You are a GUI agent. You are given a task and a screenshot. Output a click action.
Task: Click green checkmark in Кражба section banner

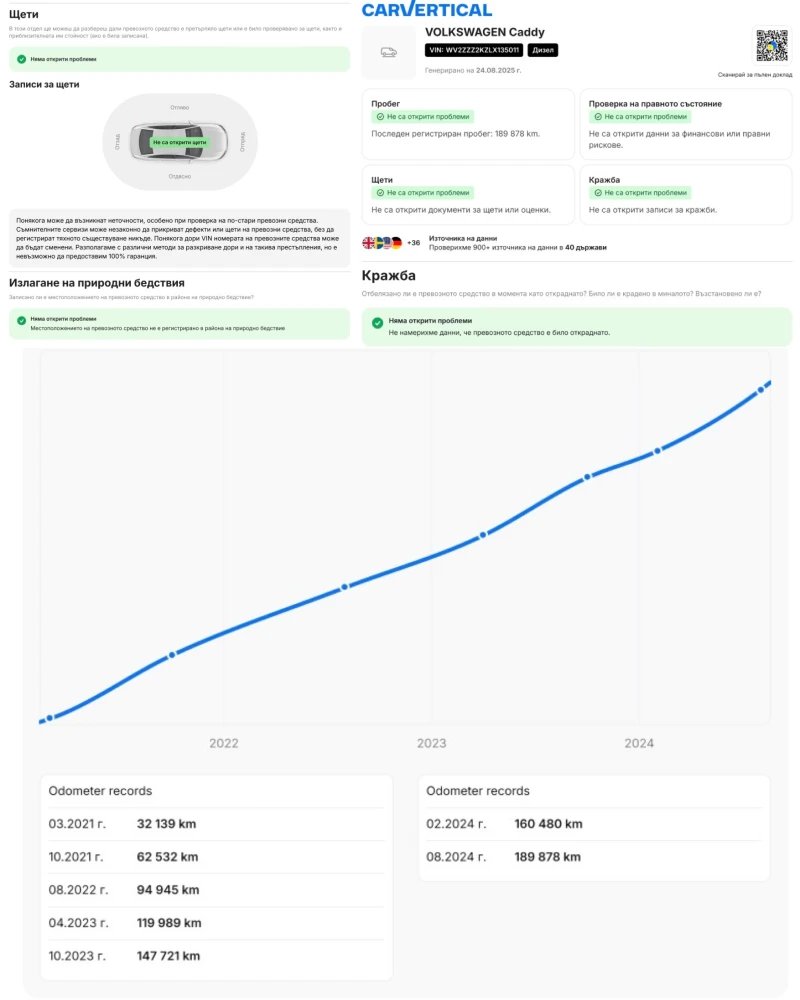coord(377,322)
